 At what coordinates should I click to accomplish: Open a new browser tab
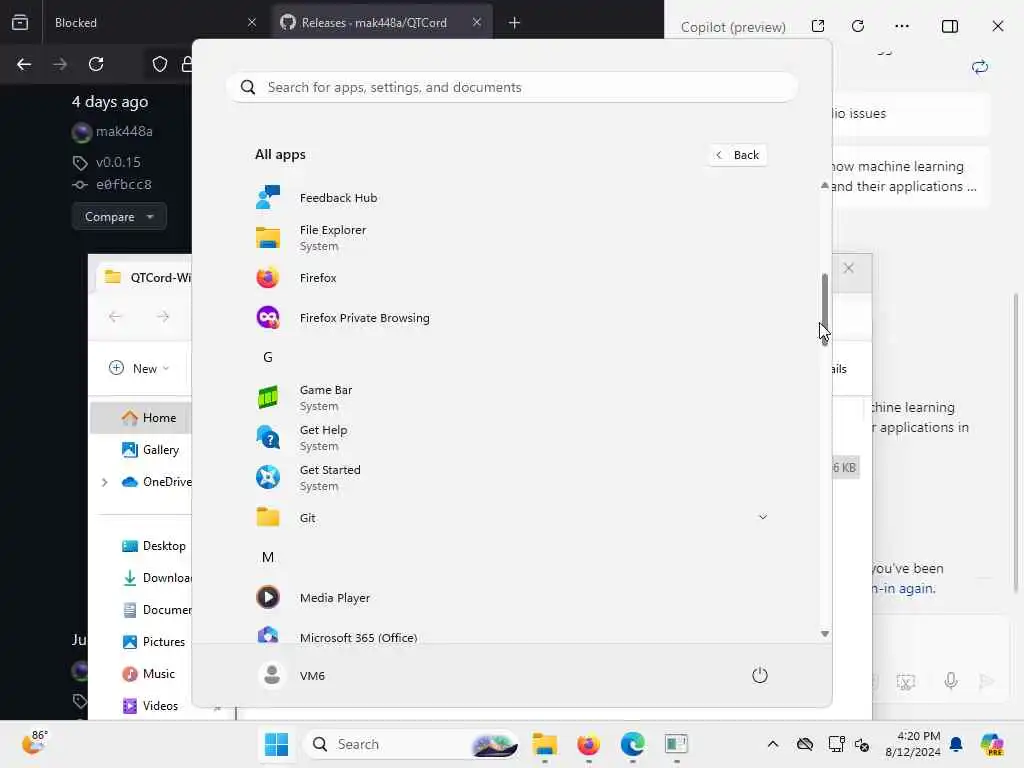tap(515, 23)
